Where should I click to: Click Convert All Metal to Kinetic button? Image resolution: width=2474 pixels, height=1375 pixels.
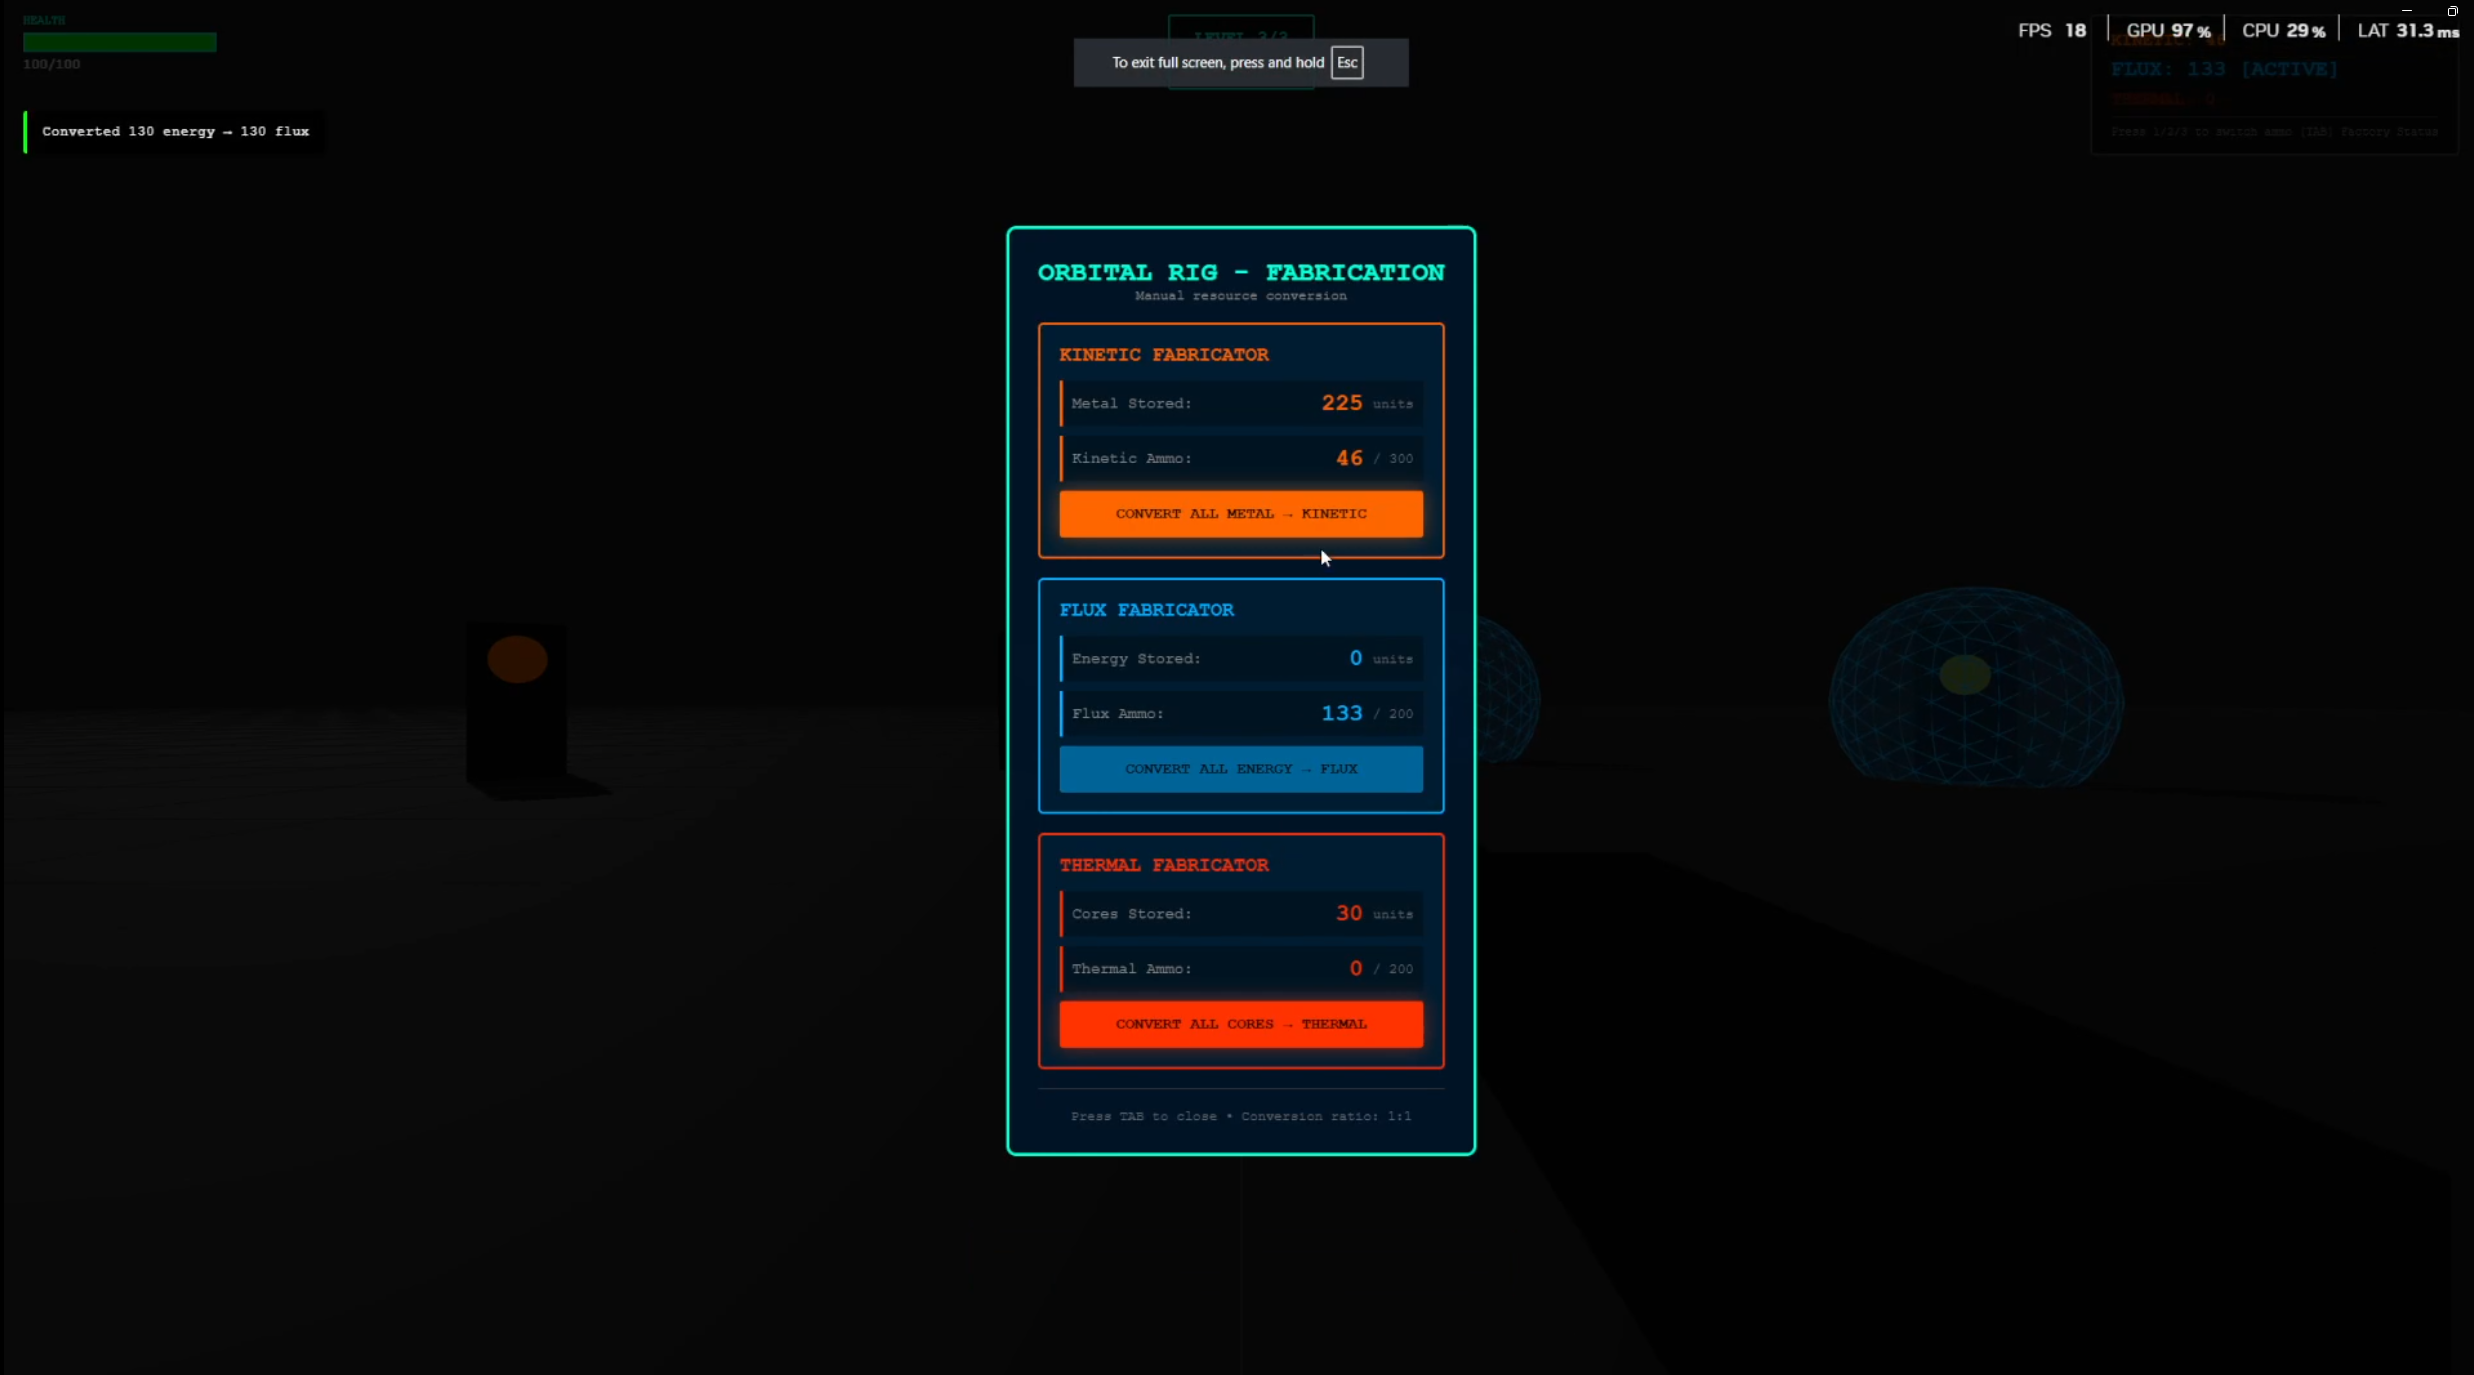click(1240, 513)
